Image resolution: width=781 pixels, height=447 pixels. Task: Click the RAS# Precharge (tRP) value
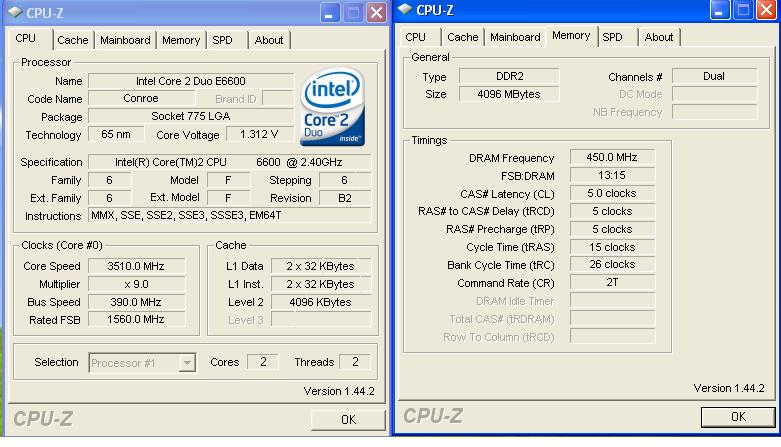[612, 229]
